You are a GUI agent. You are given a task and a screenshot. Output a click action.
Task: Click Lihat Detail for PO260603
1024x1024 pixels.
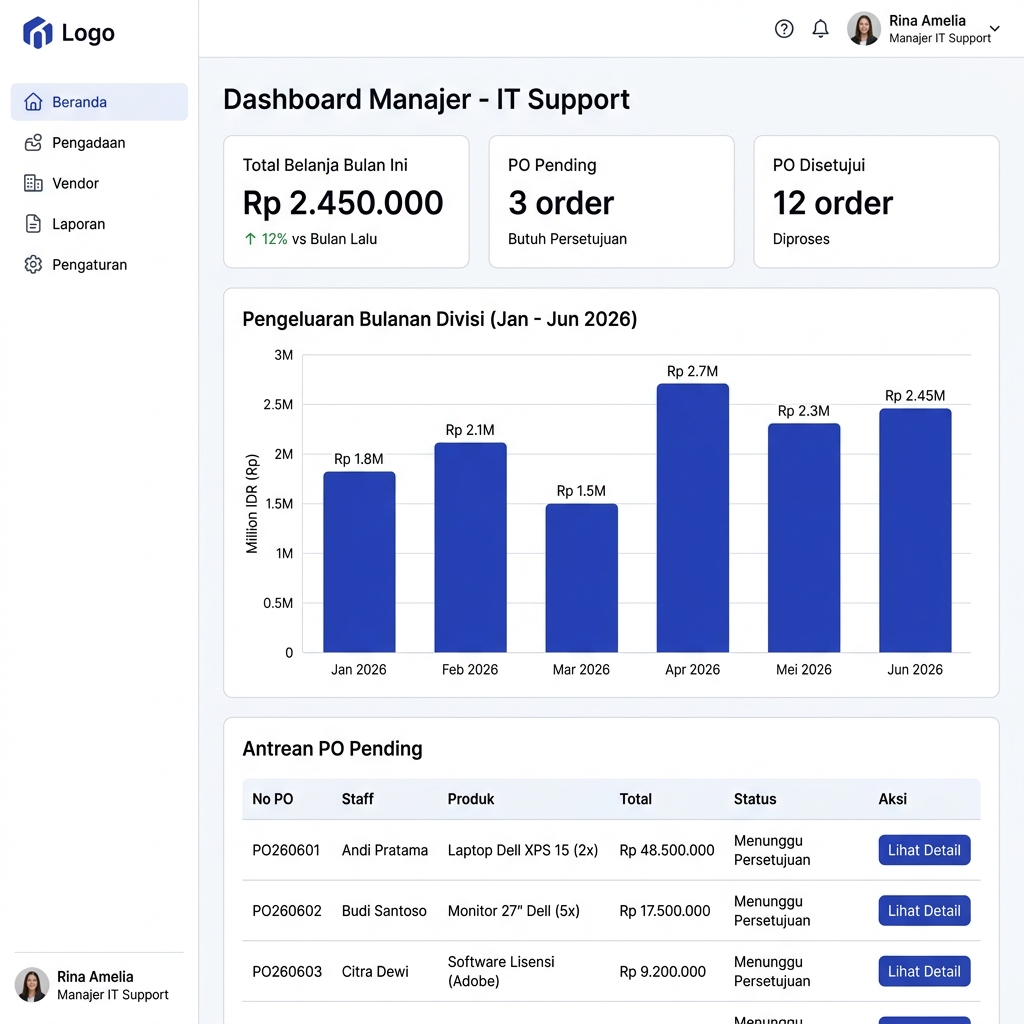(924, 971)
